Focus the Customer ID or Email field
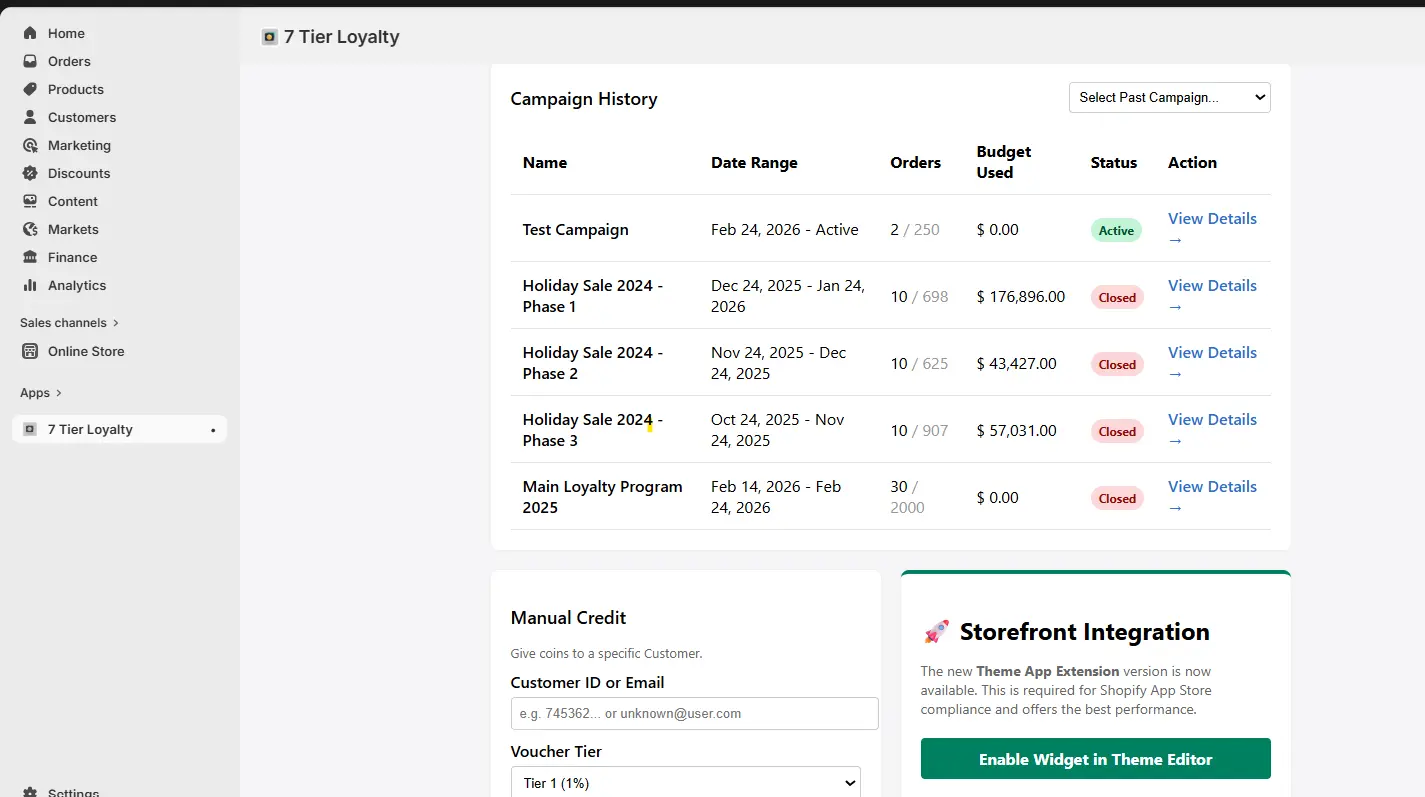This screenshot has height=797, width=1425. pyautogui.click(x=694, y=713)
